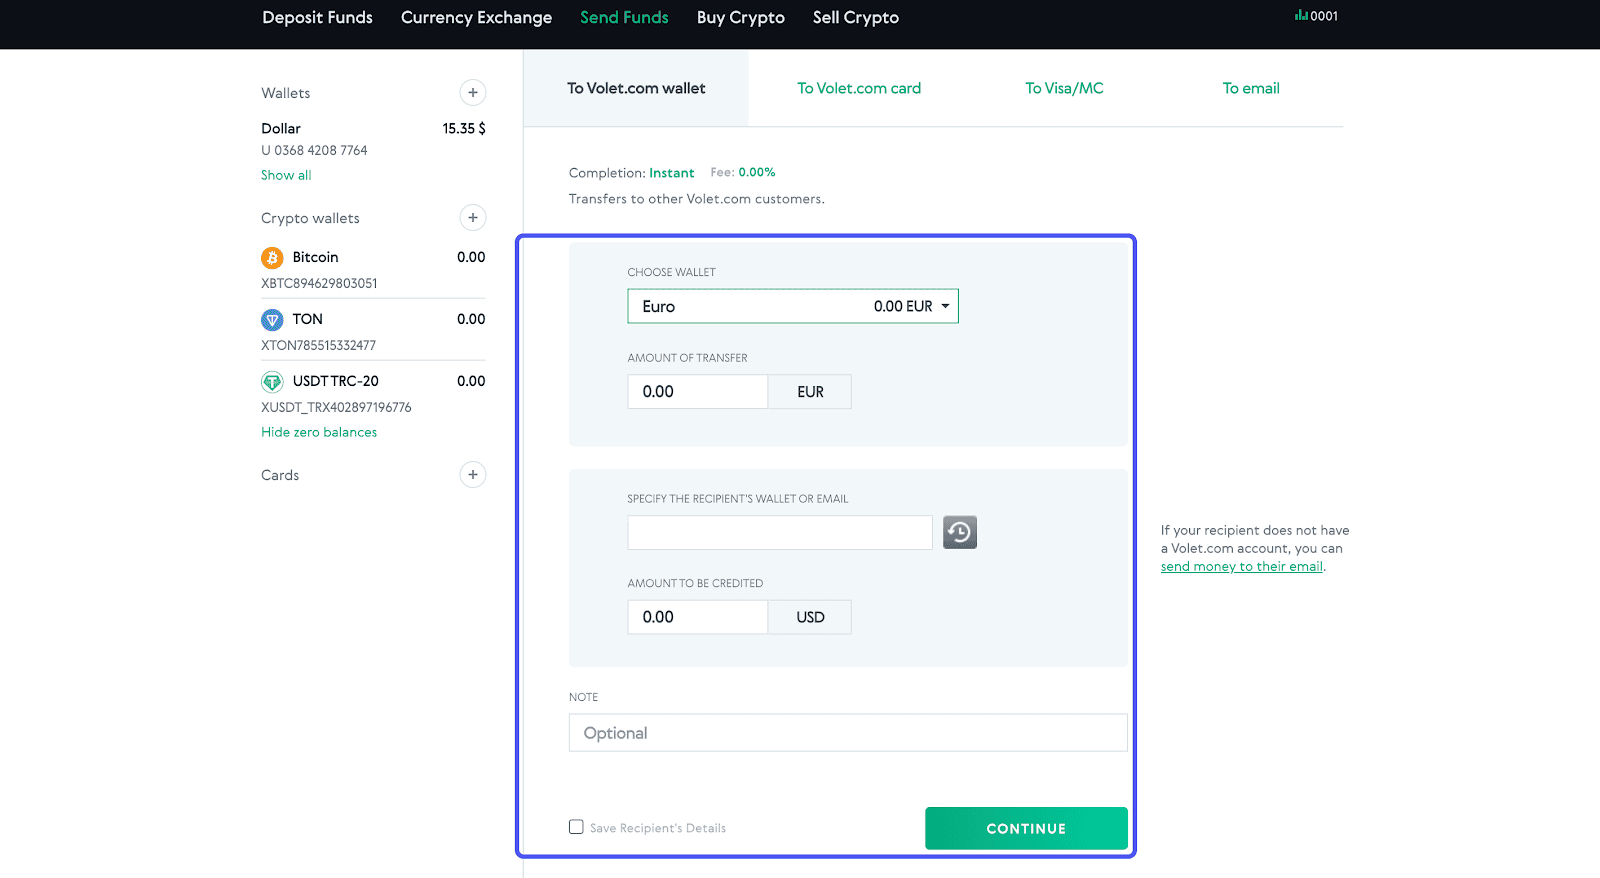Add a new wallet with the plus icon beside Wallets
Screen dimensions: 1600x878
coord(473,93)
